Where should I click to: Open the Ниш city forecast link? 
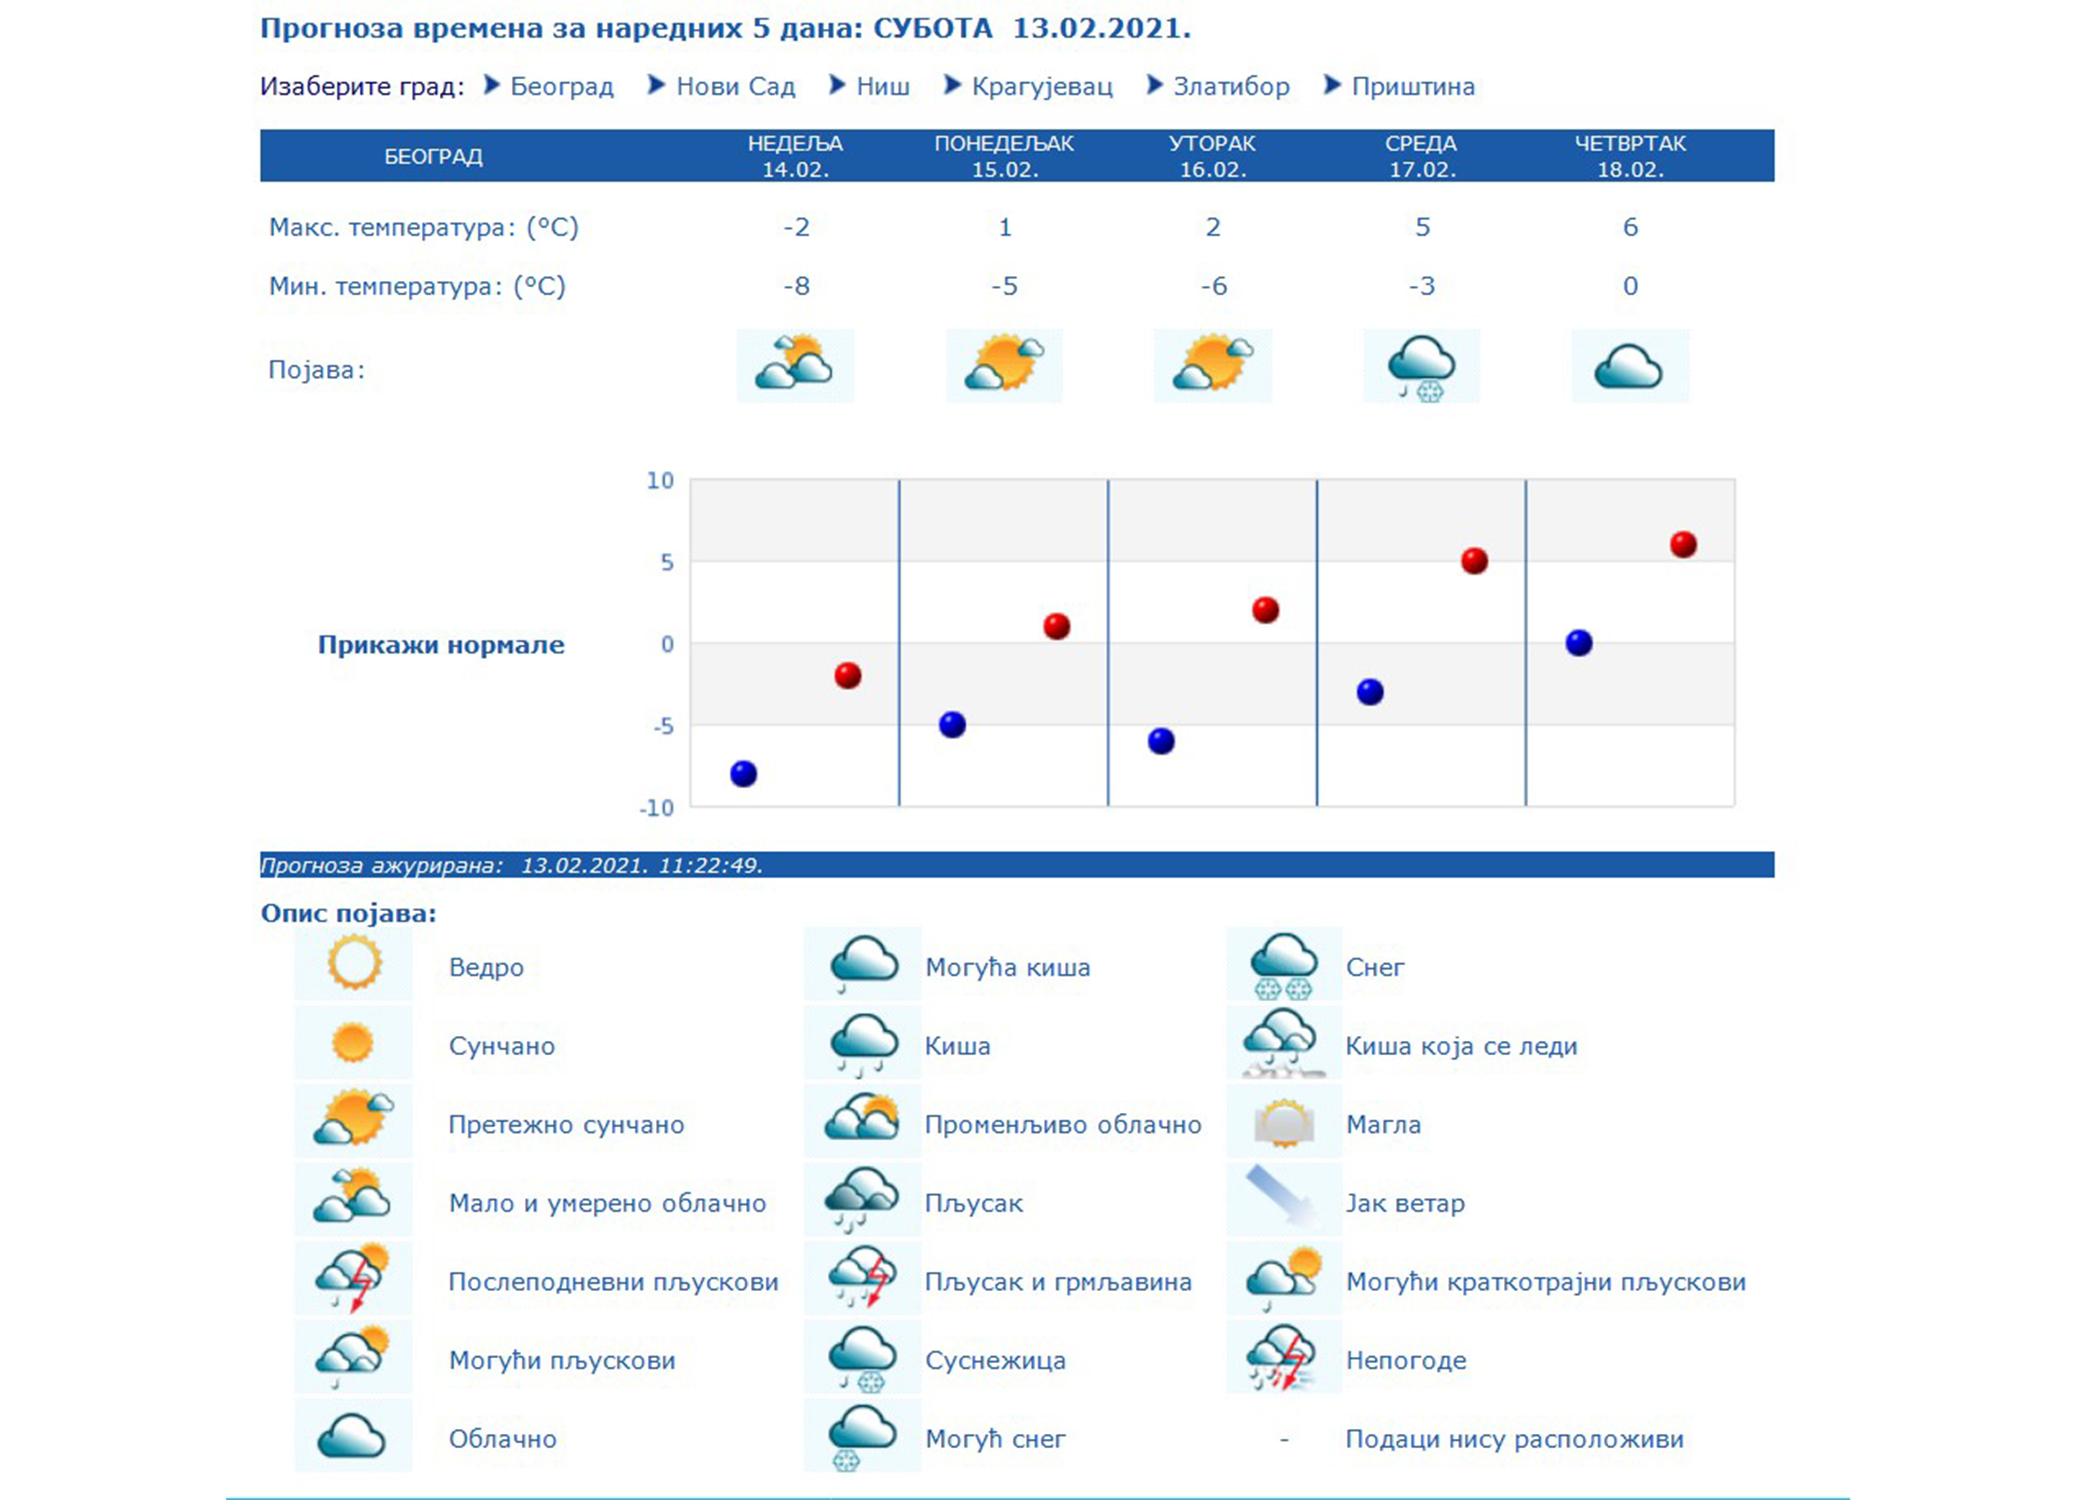(x=883, y=87)
